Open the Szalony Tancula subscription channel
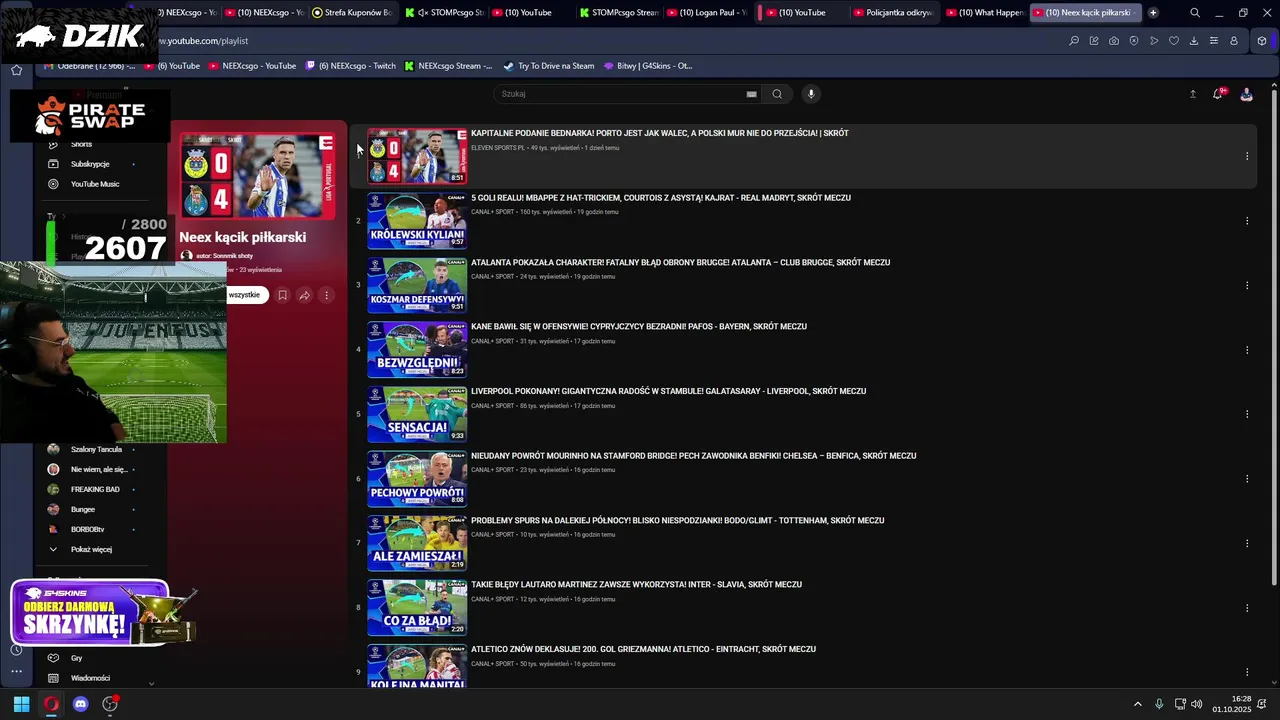This screenshot has height=720, width=1280. click(90, 449)
